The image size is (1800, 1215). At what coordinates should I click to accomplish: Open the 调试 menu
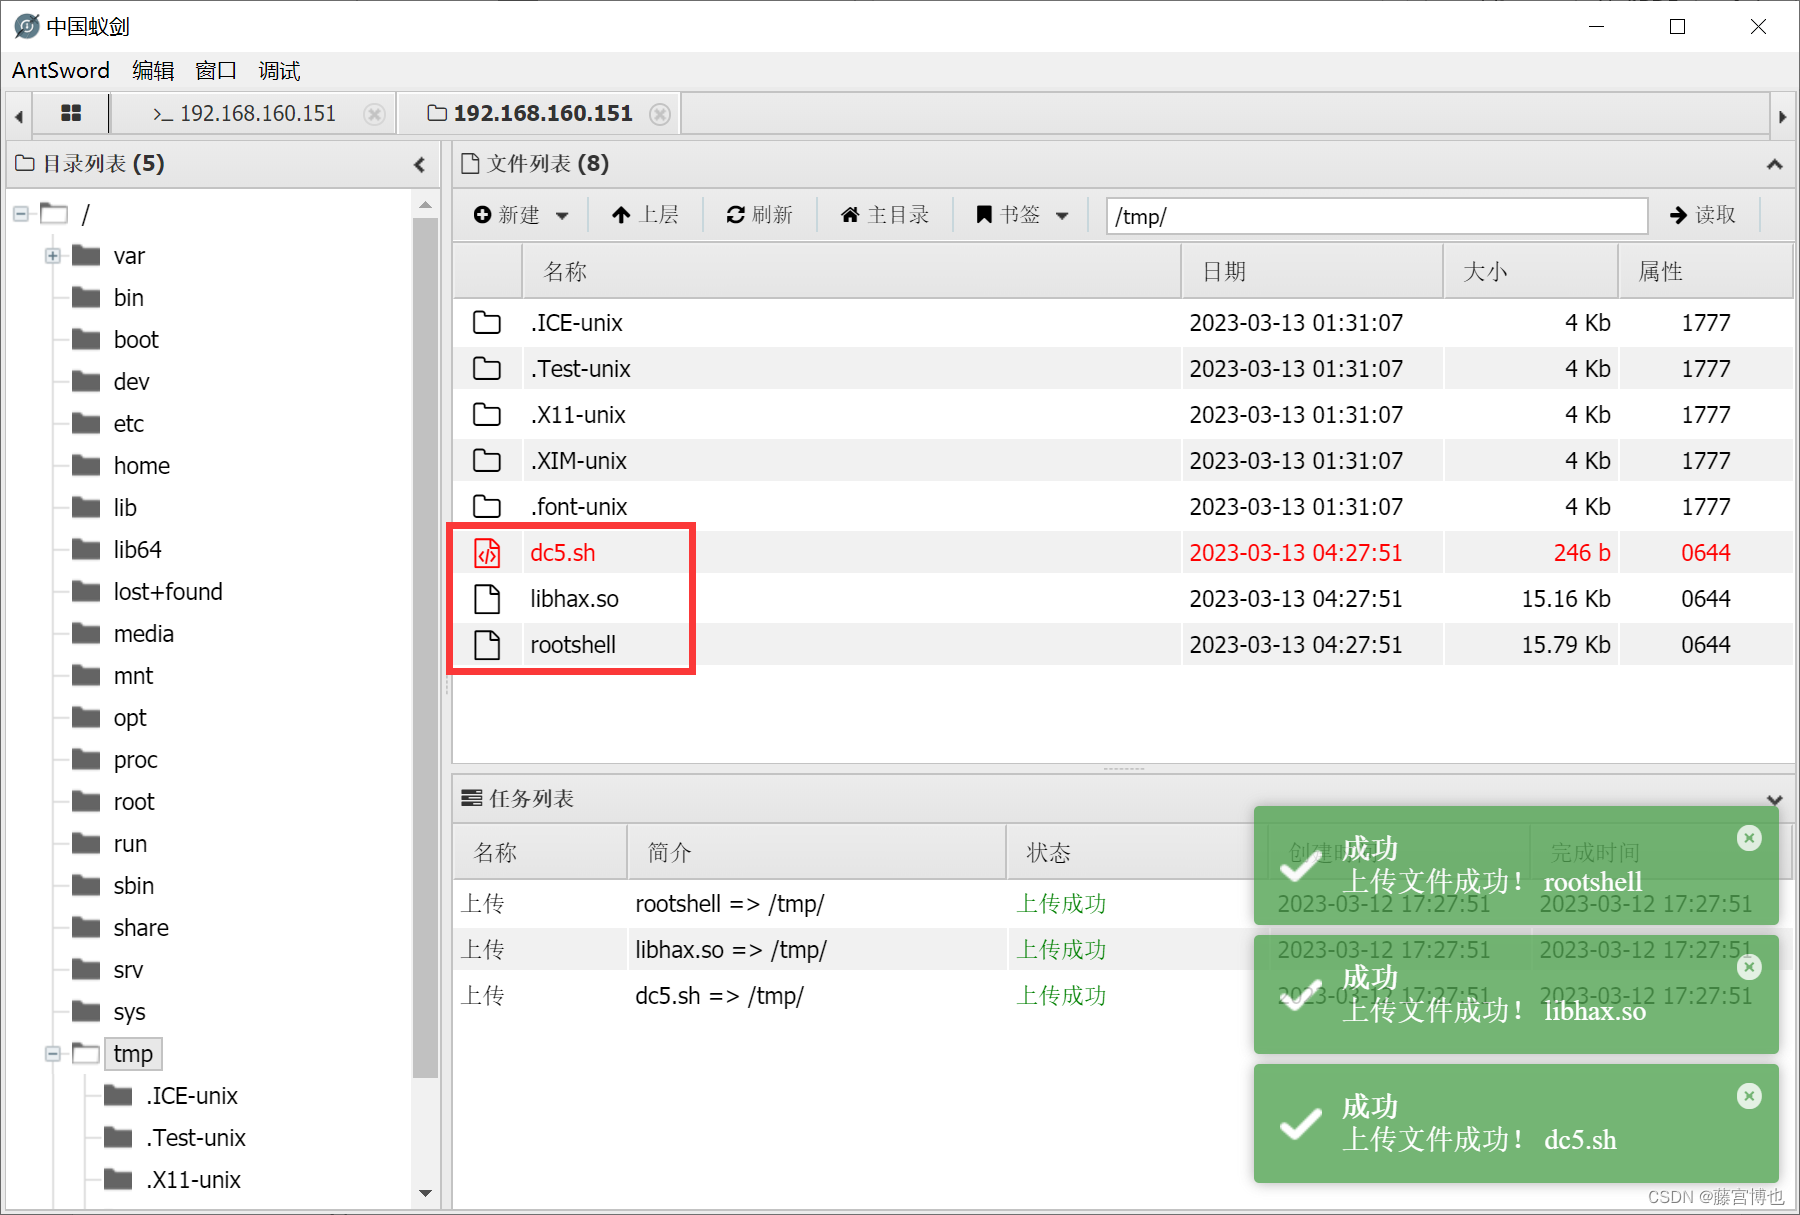(x=279, y=71)
